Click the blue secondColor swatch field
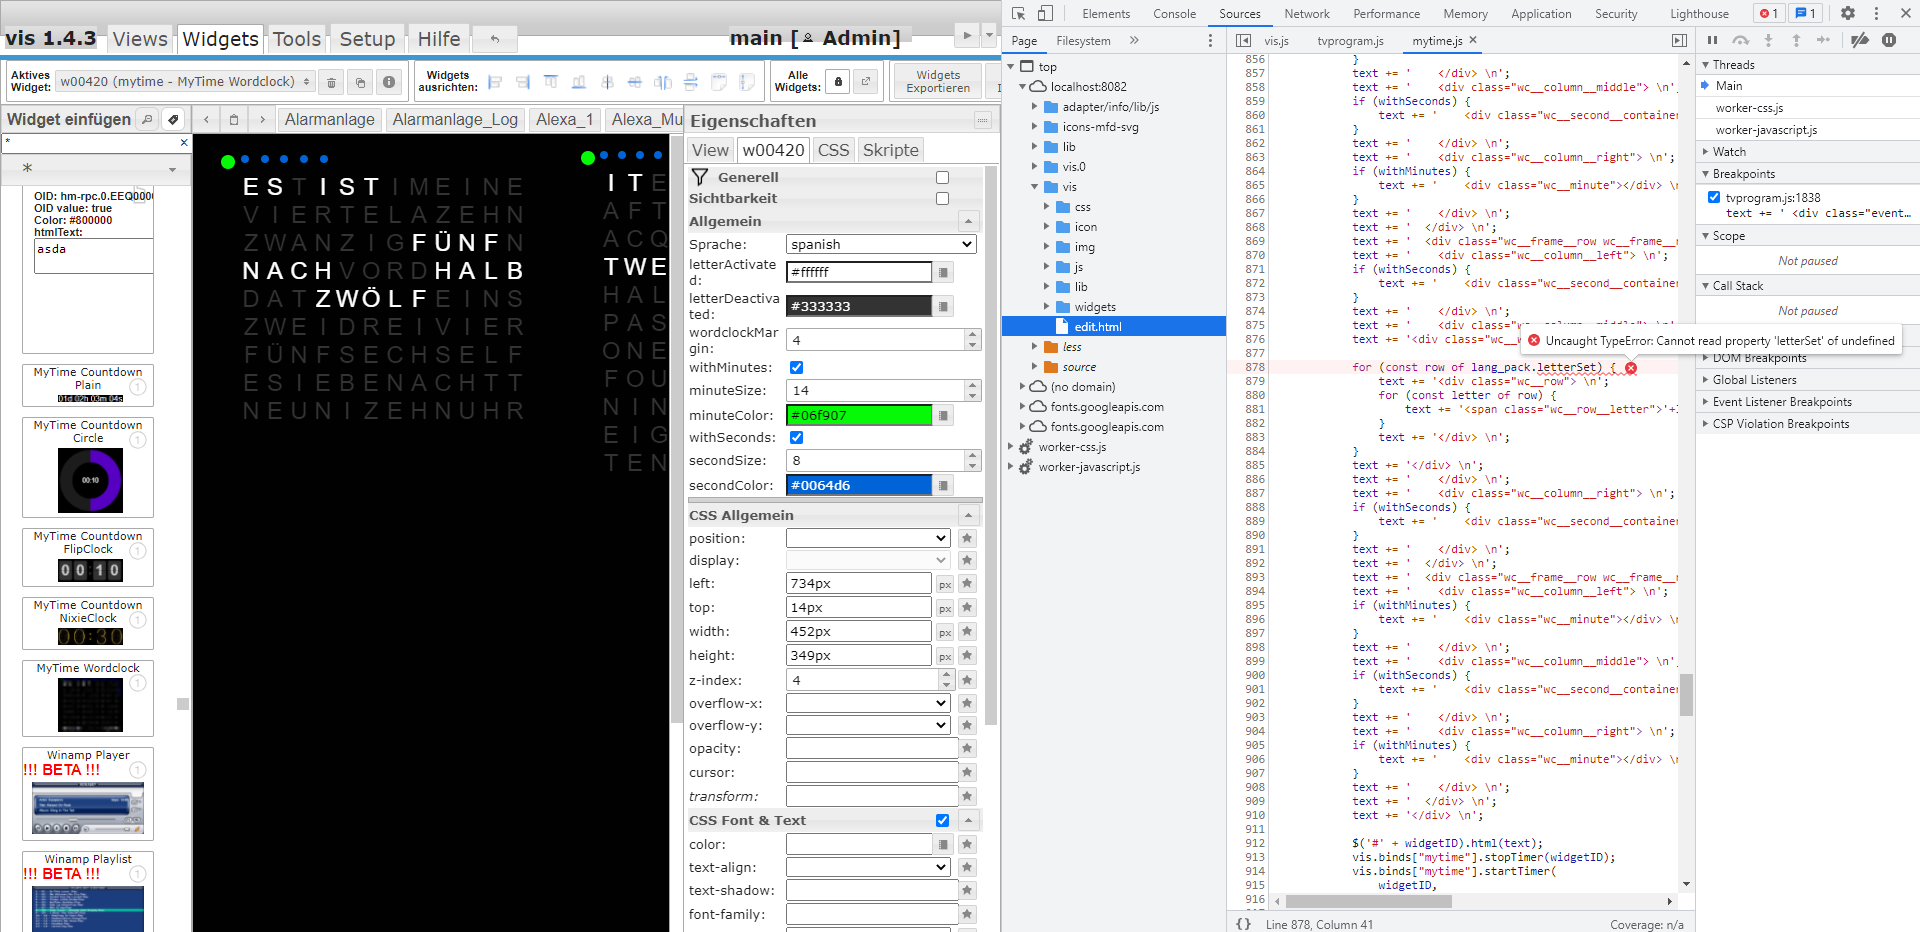This screenshot has width=1920, height=932. tap(859, 485)
